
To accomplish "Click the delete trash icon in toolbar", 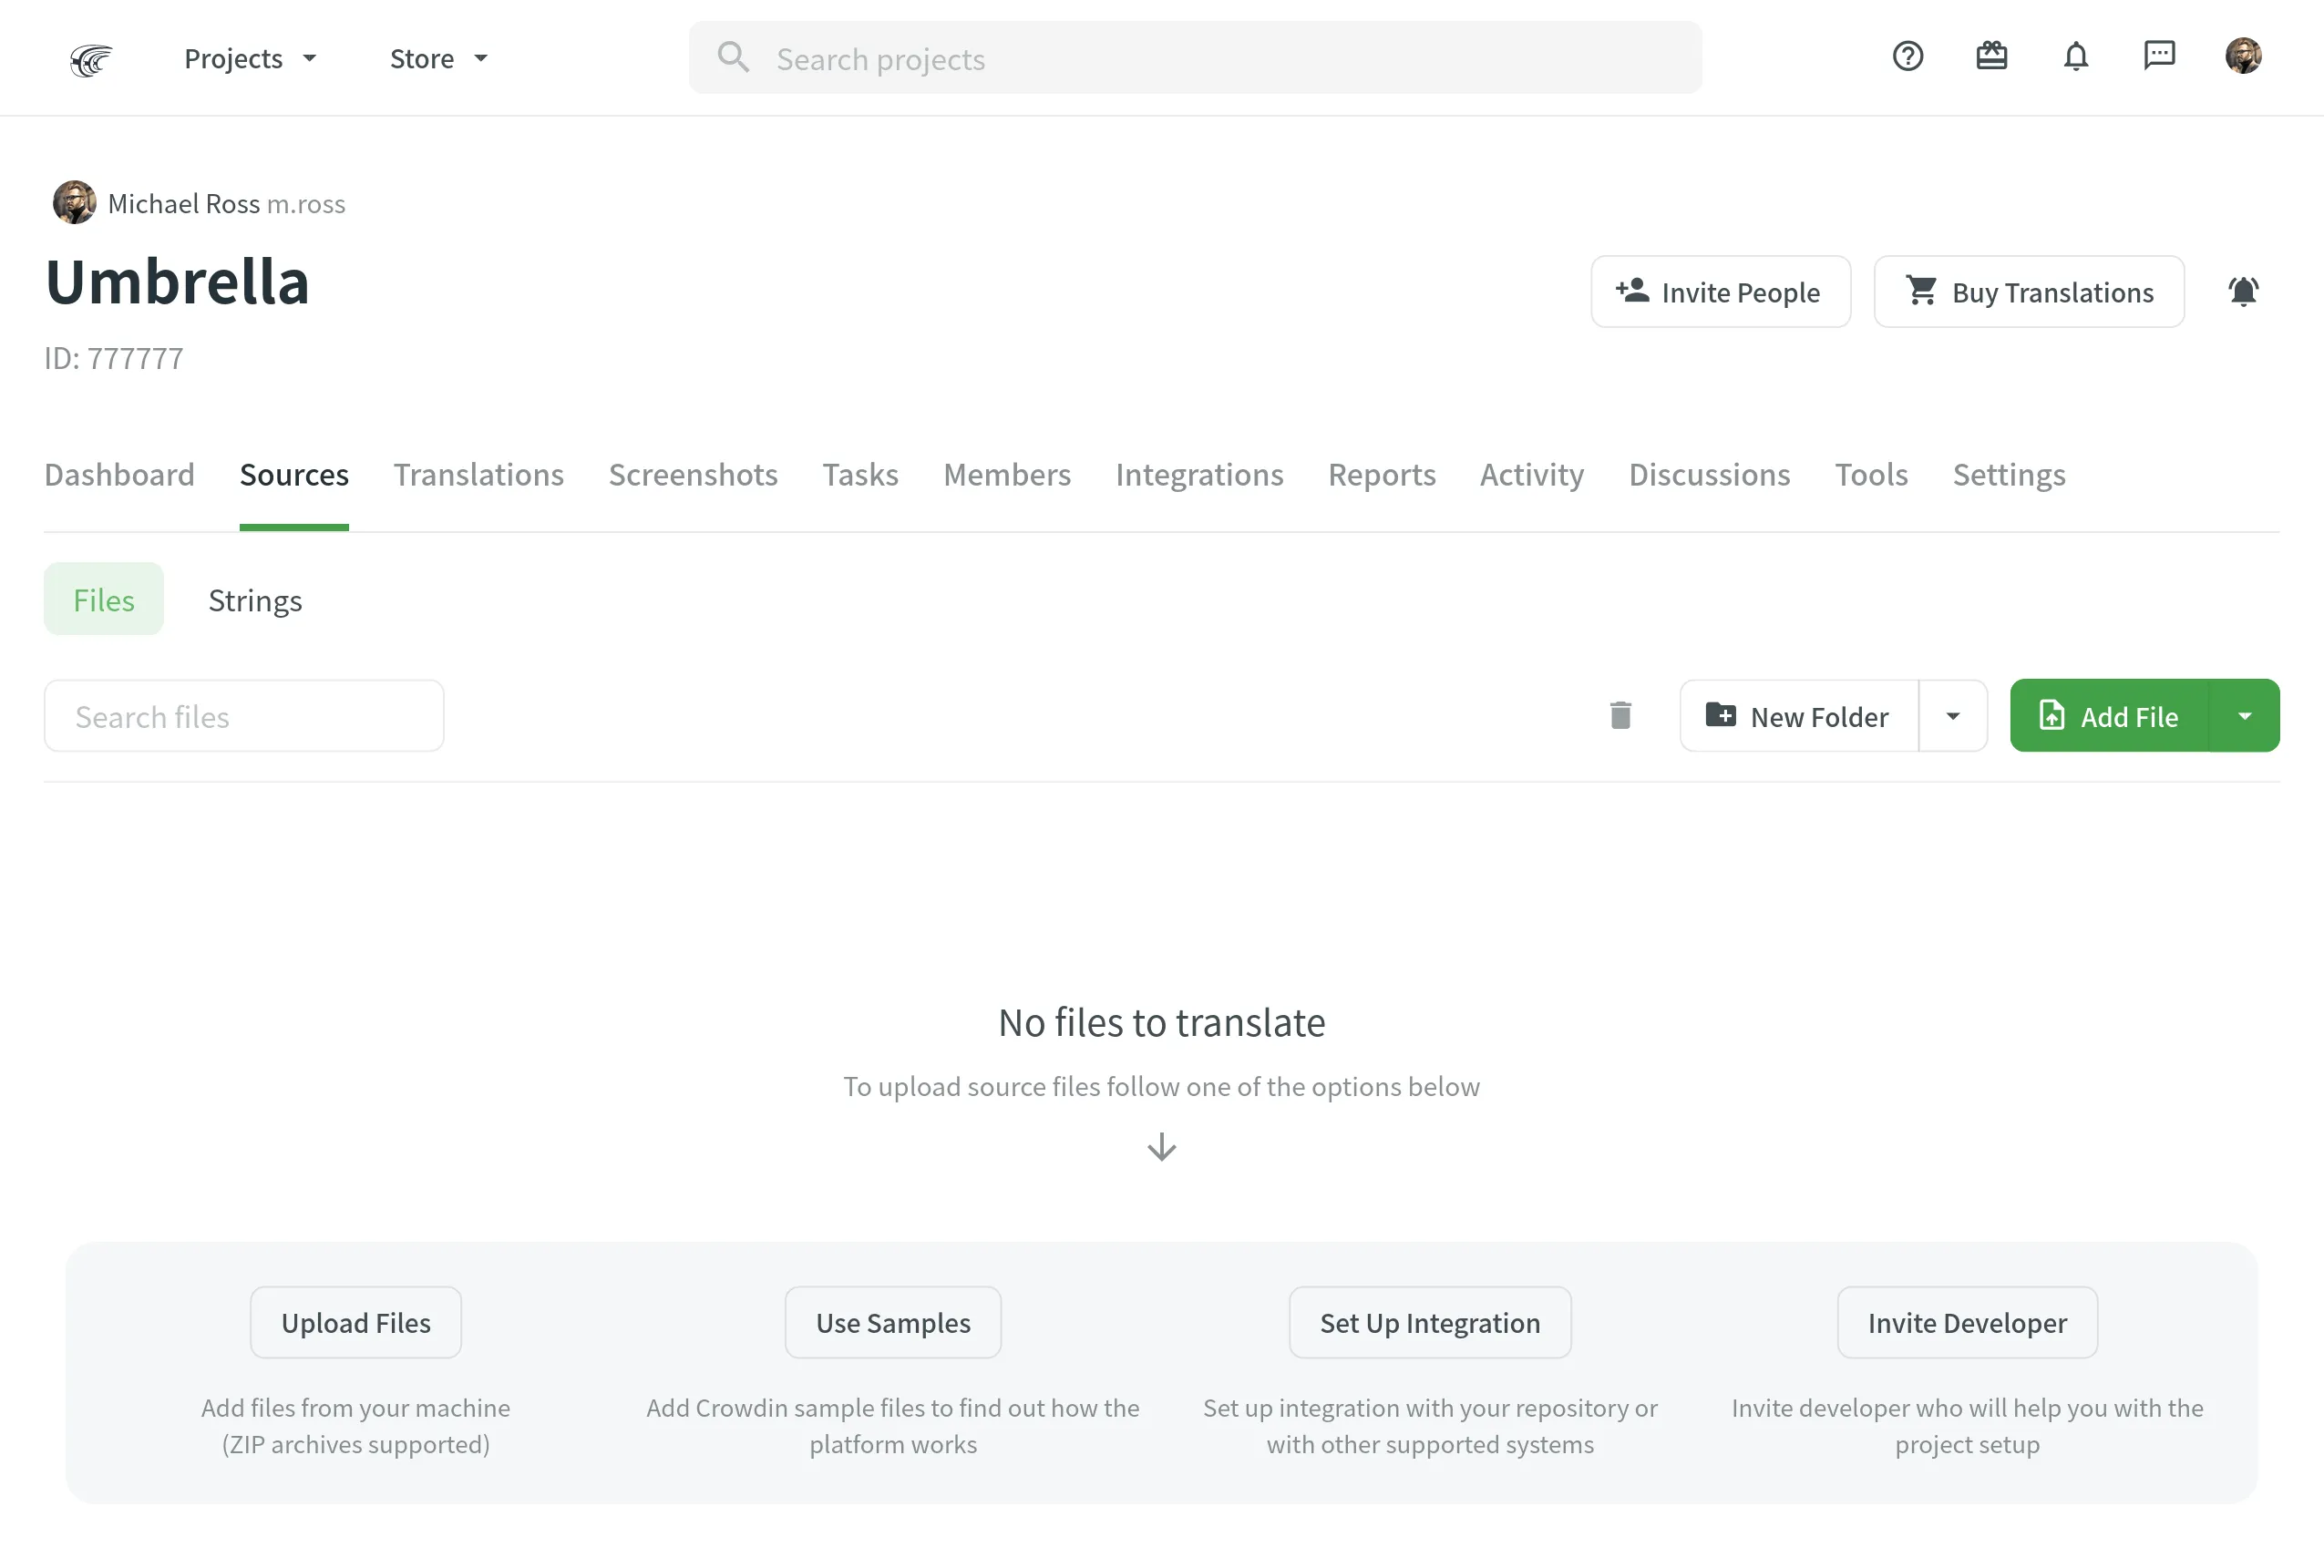I will point(1620,716).
